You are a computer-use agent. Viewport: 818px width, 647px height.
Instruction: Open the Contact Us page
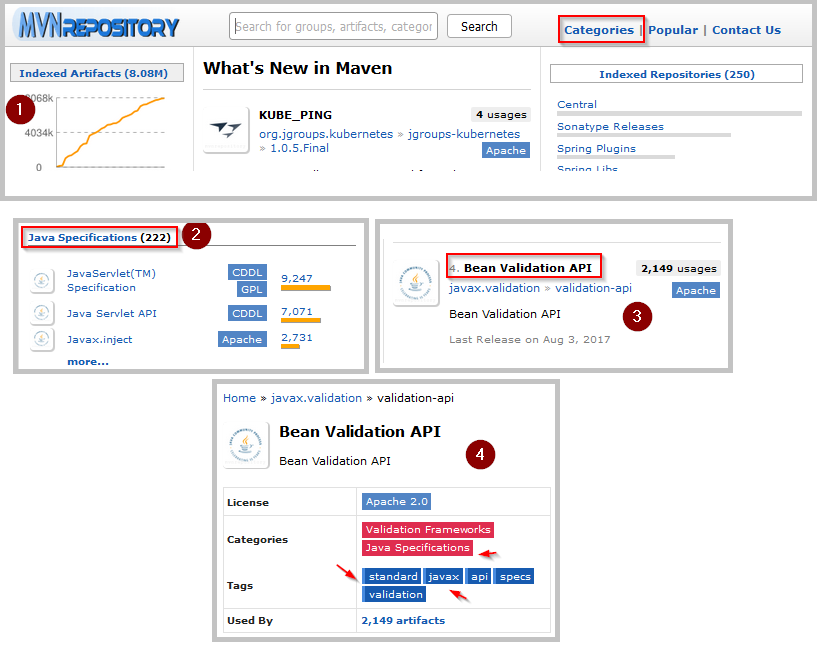747,30
